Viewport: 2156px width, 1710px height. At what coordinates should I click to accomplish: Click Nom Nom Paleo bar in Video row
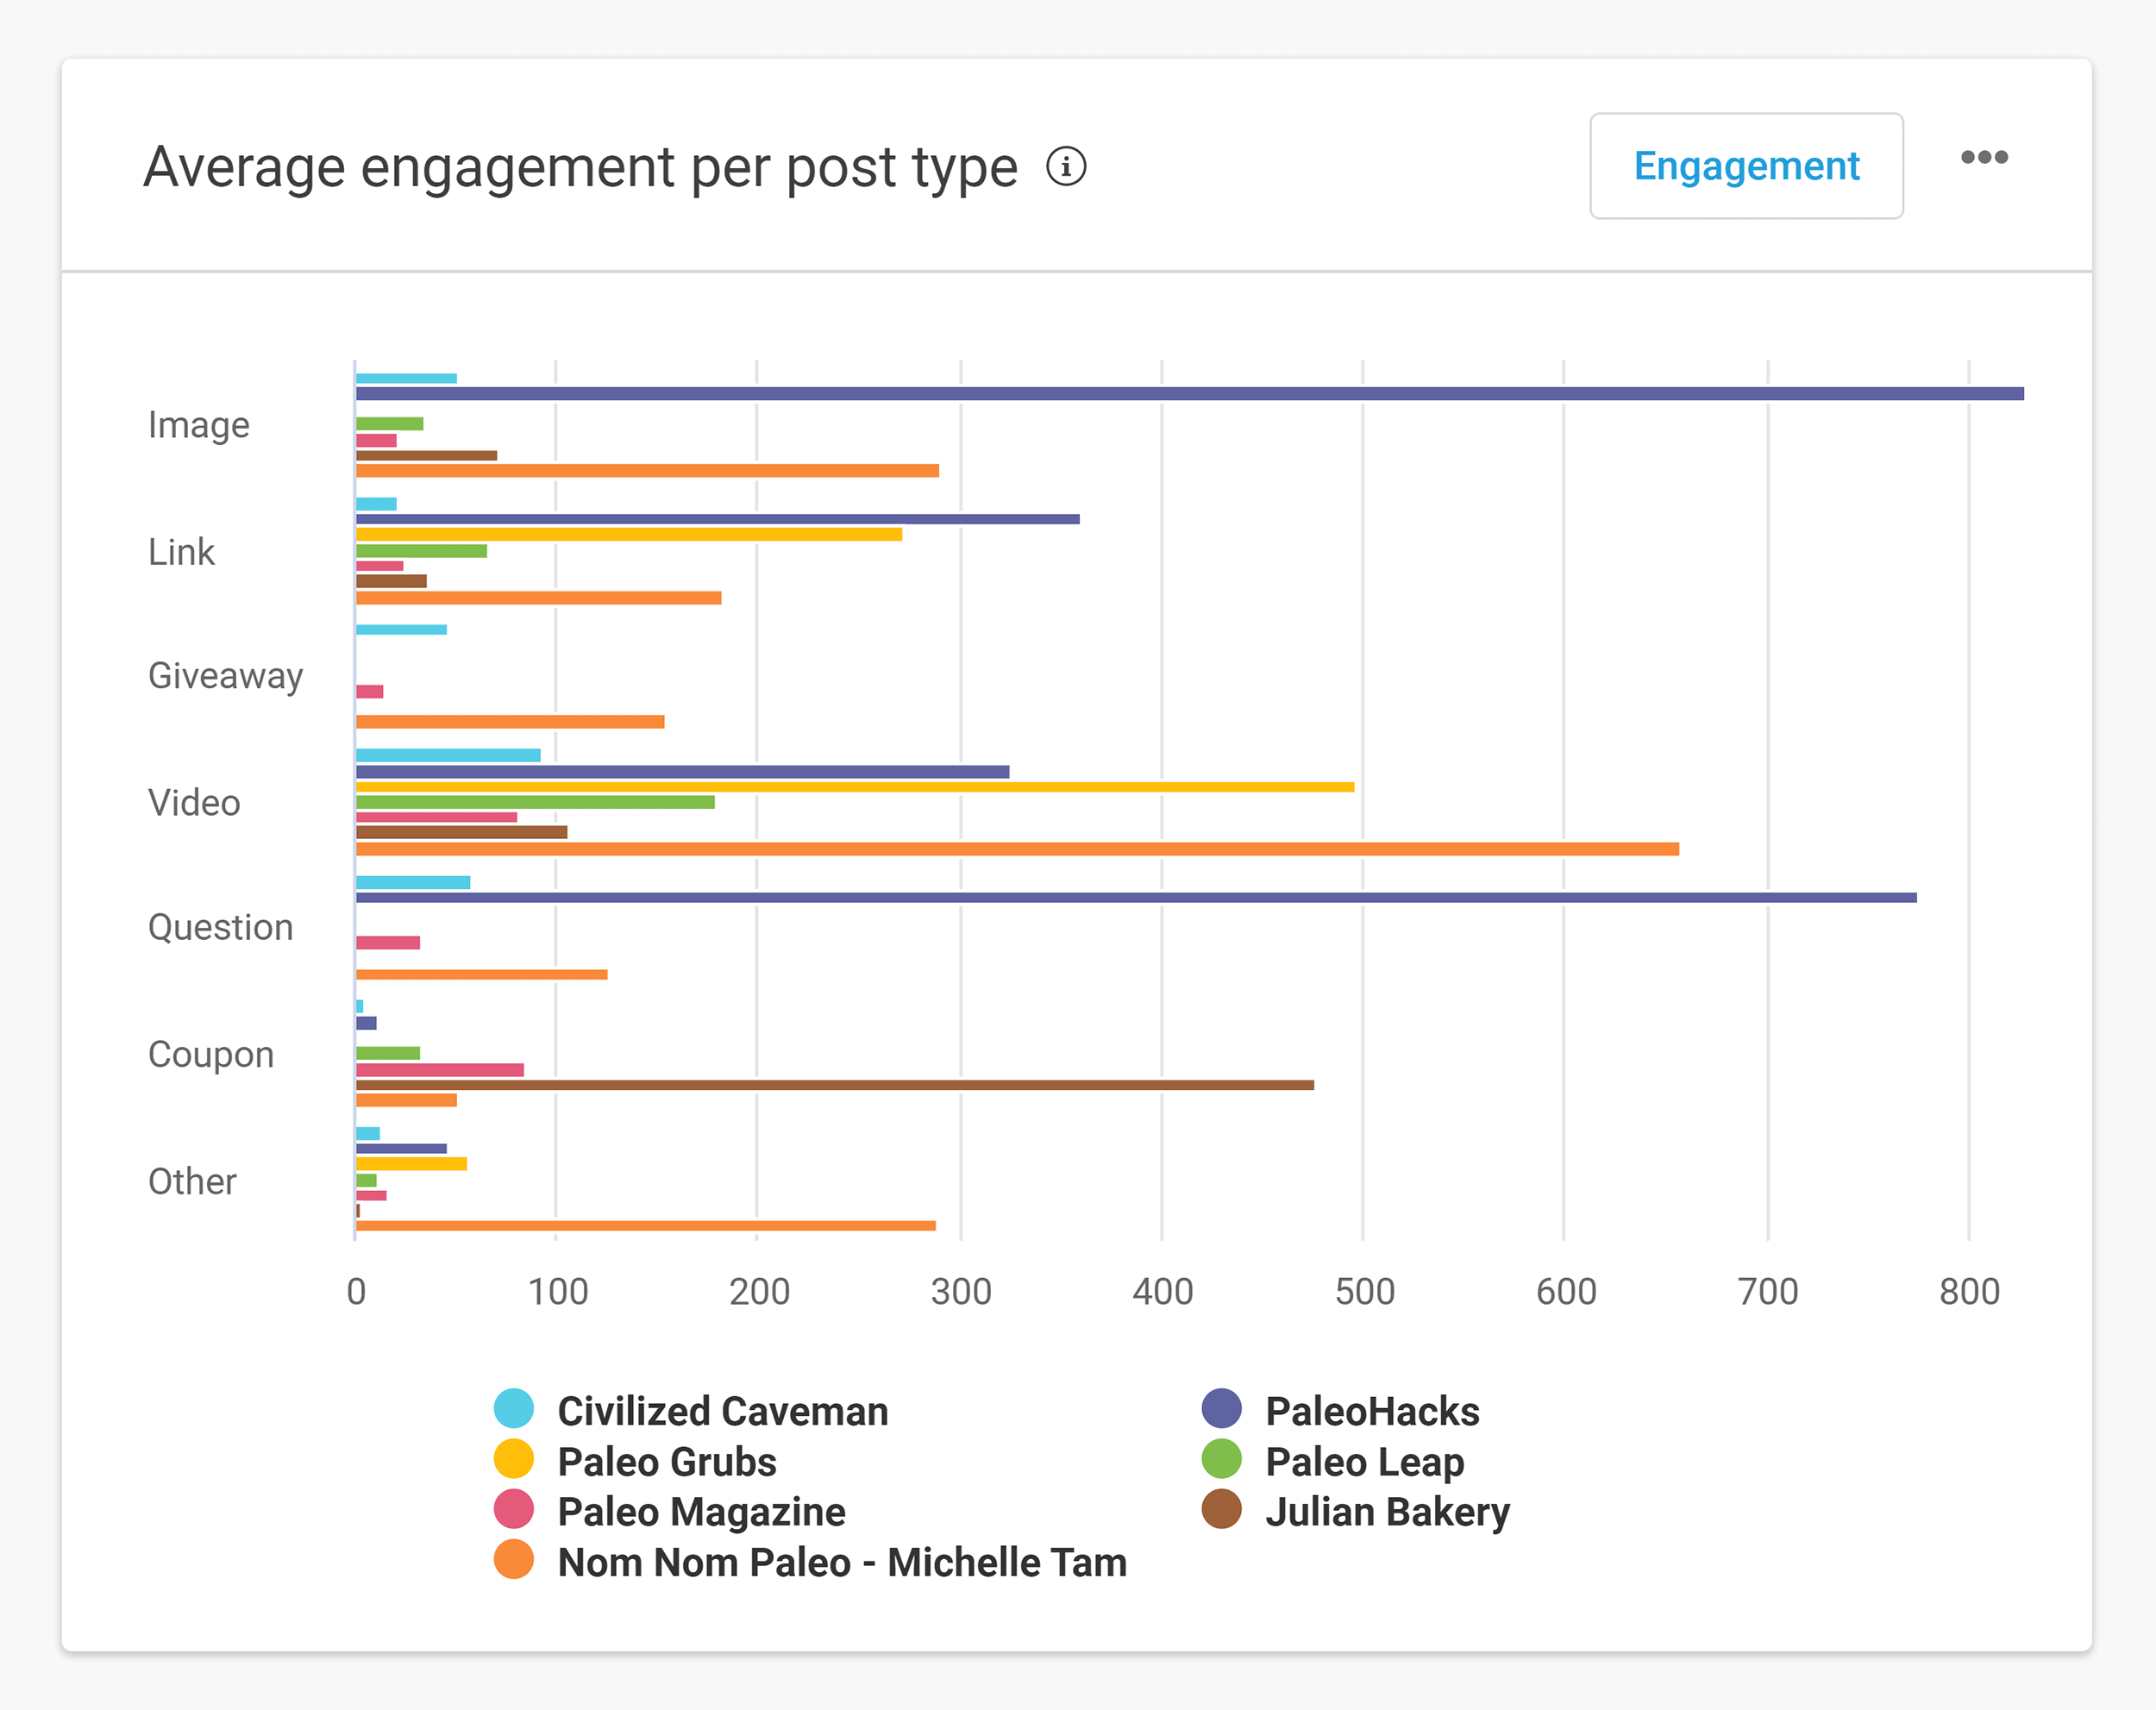click(x=1017, y=849)
